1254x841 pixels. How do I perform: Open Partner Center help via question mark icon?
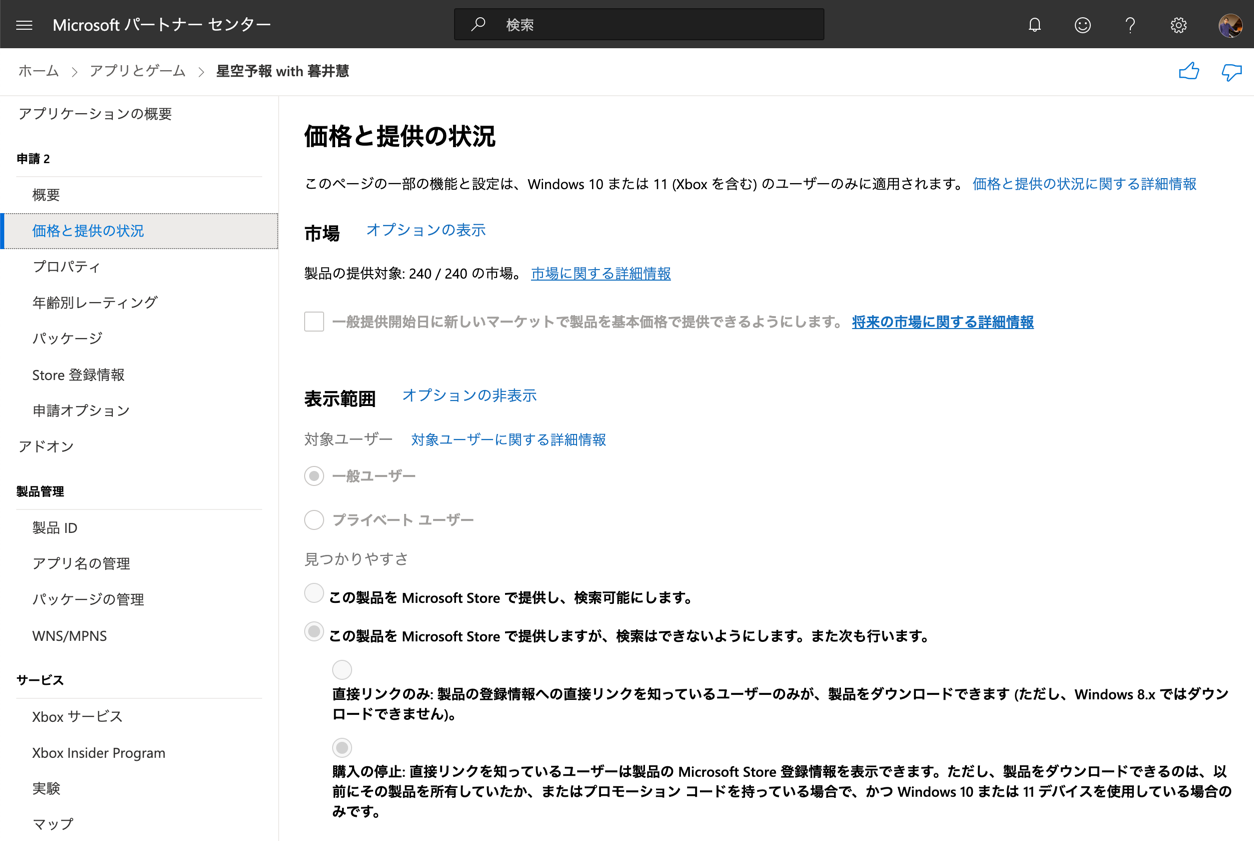pos(1130,24)
